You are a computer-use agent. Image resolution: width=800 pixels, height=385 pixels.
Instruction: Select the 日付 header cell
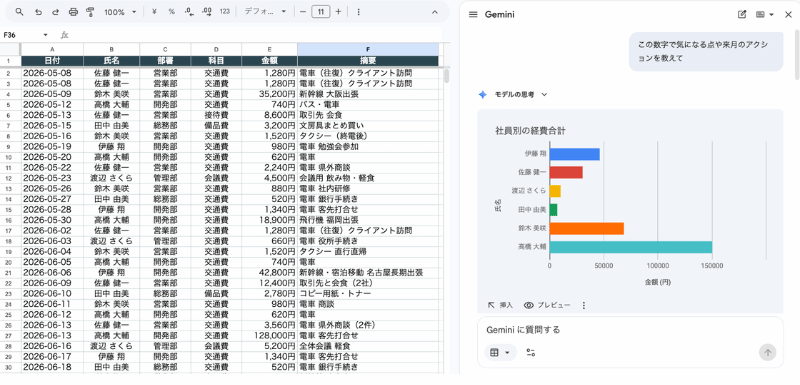tap(52, 61)
